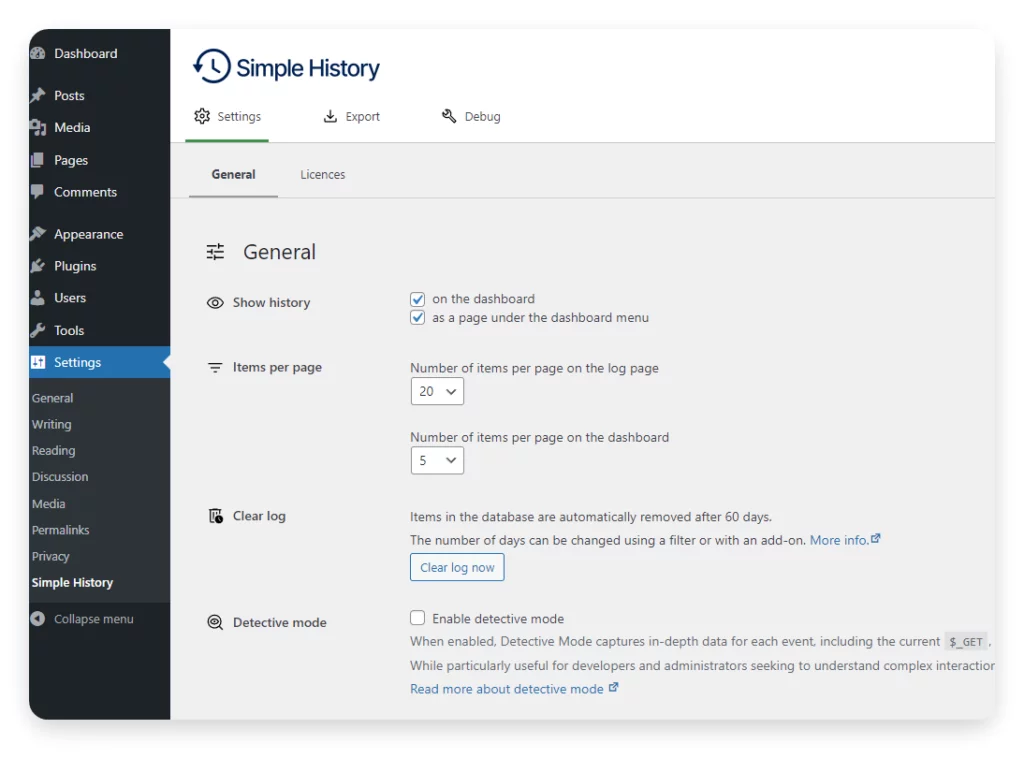Click the Settings sliders icon in sidebar
The width and height of the screenshot is (1024, 758).
pyautogui.click(x=38, y=362)
